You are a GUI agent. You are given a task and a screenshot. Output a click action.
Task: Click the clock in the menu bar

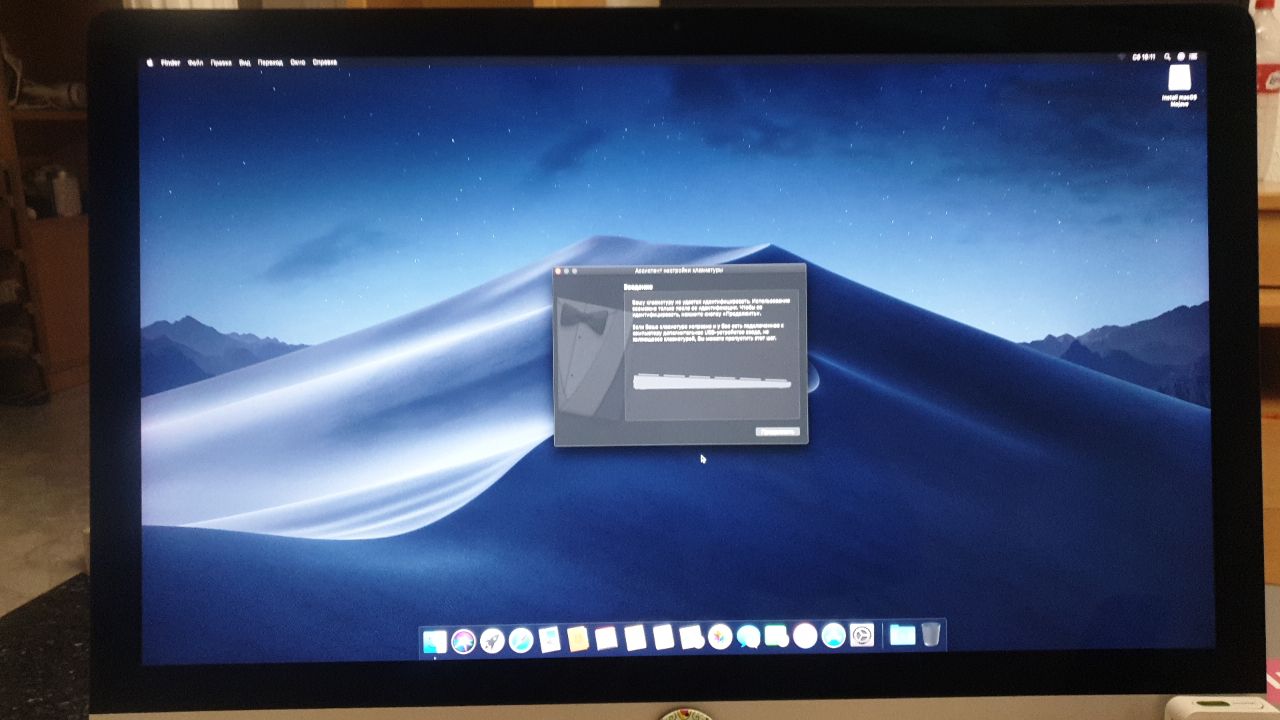[x=1144, y=57]
